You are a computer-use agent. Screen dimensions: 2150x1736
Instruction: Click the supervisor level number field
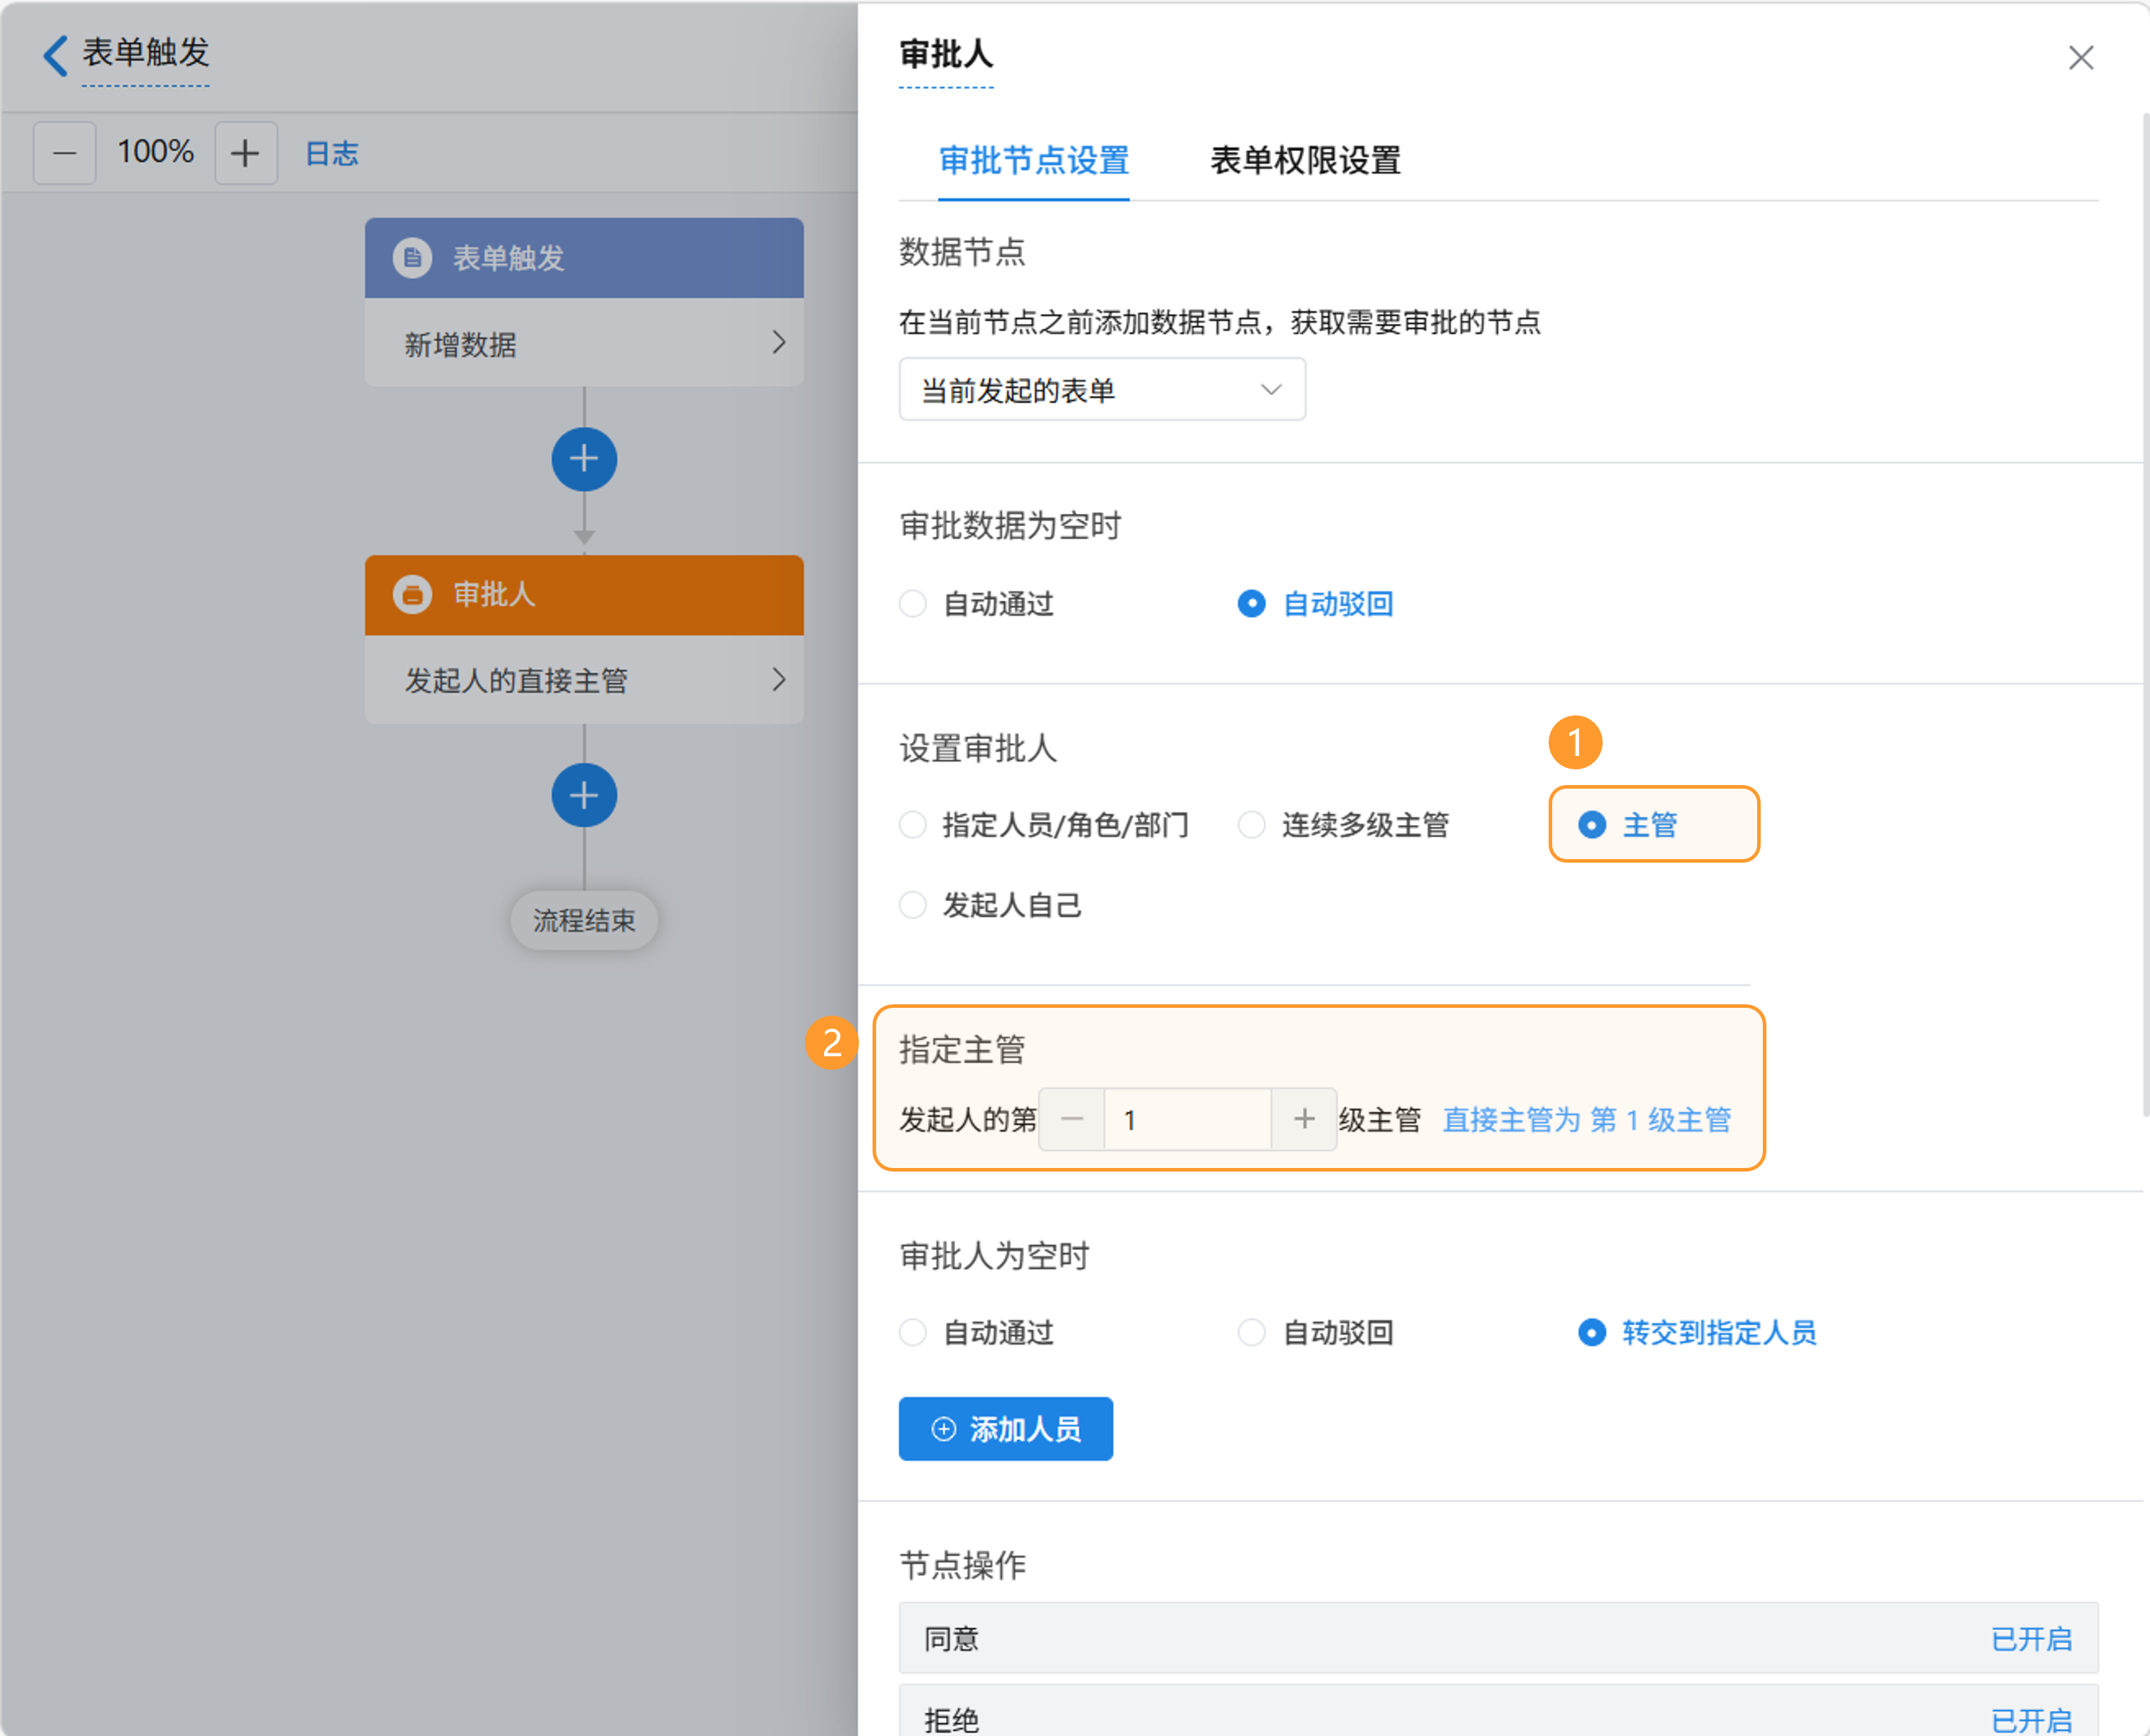coord(1187,1119)
